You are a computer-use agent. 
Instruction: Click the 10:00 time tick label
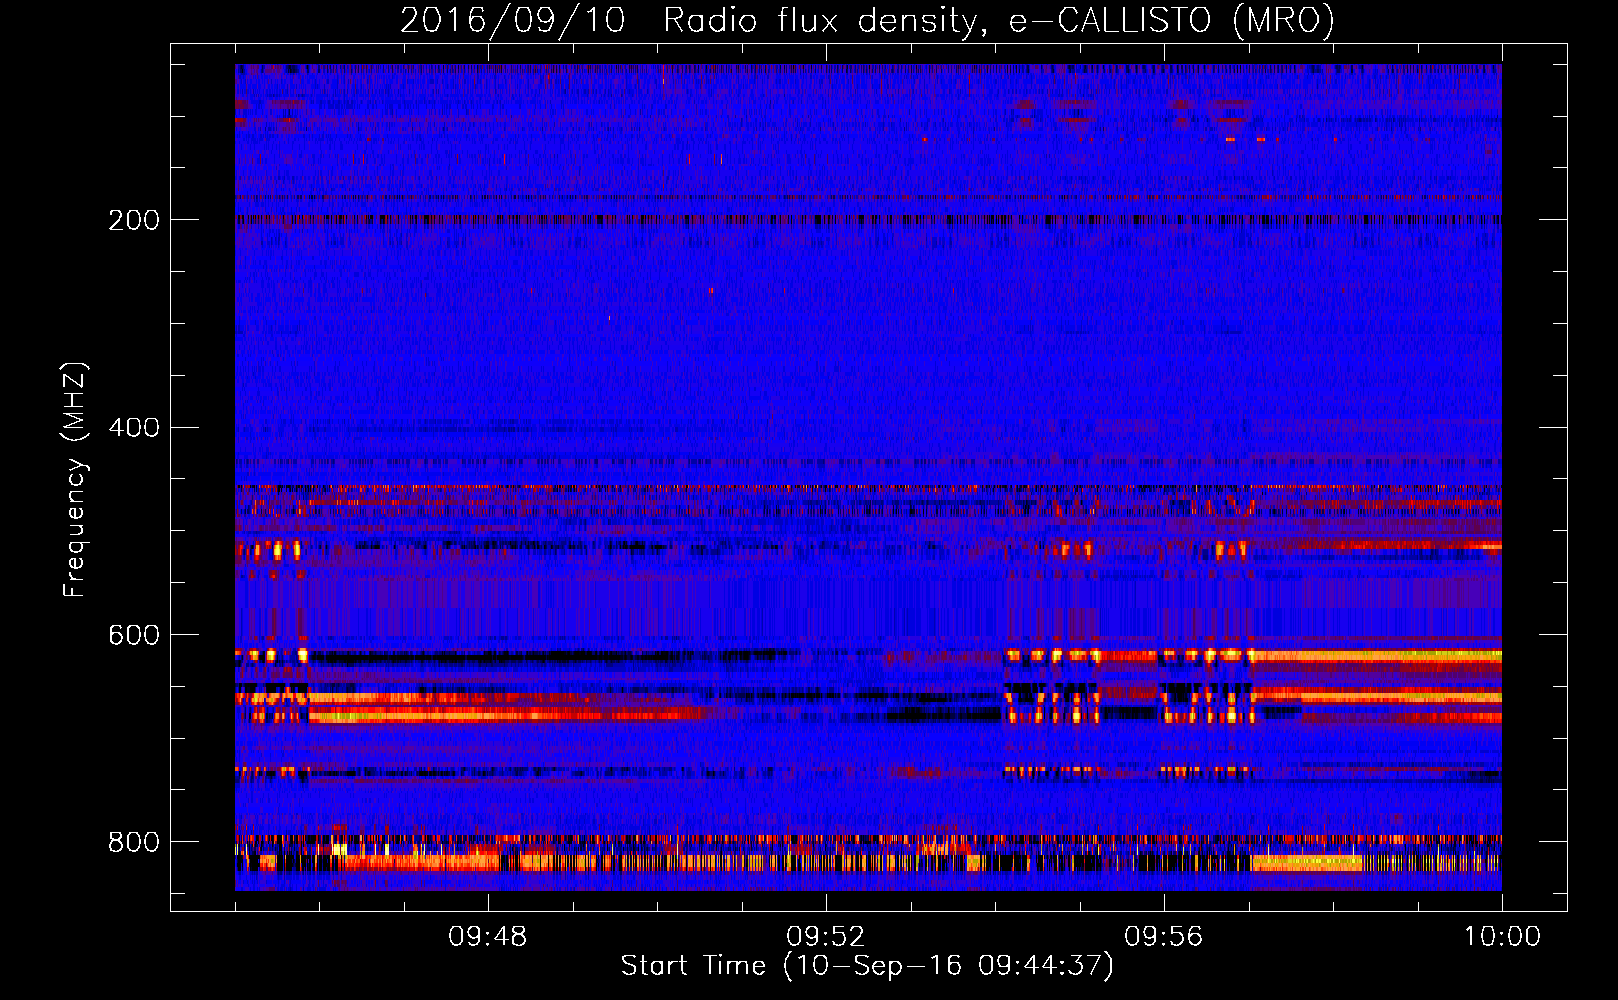tap(1502, 937)
